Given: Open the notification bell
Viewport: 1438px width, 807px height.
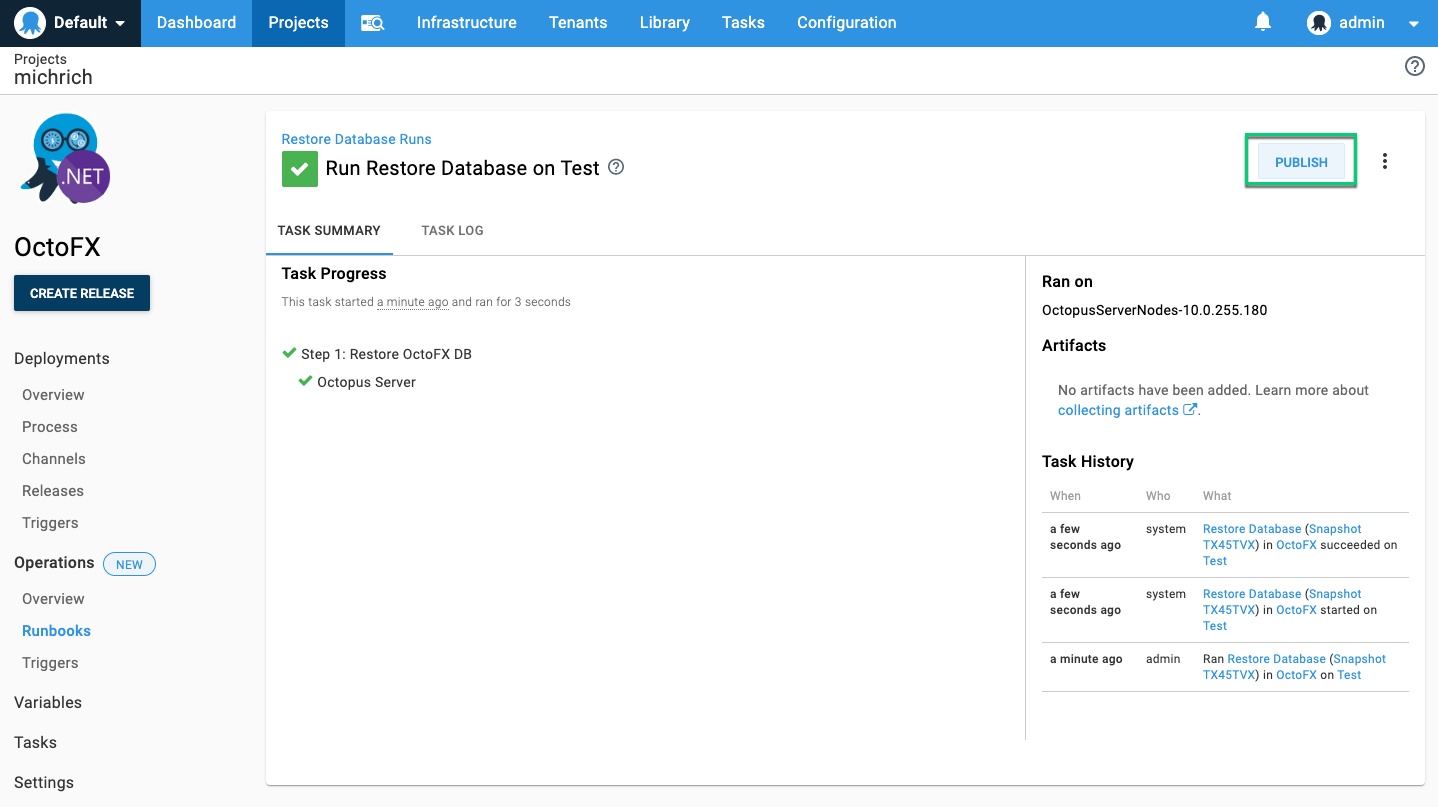Looking at the screenshot, I should pos(1262,22).
